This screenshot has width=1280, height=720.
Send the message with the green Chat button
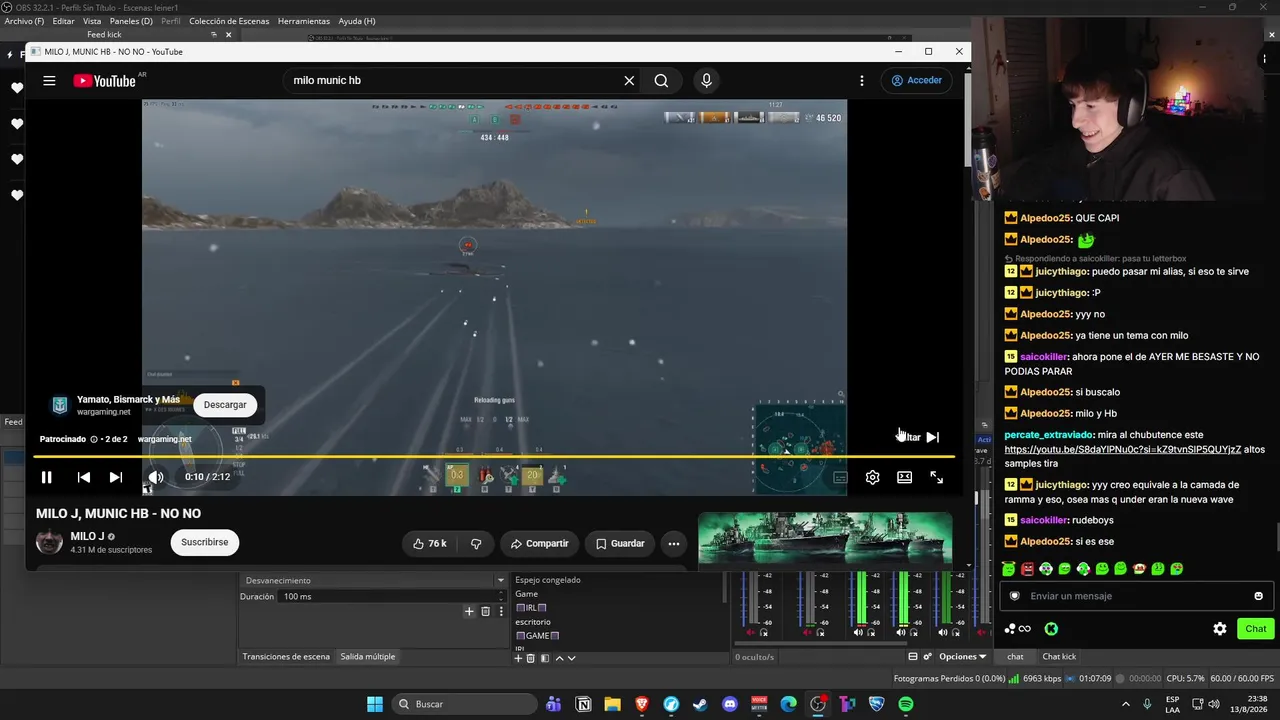(x=1256, y=629)
